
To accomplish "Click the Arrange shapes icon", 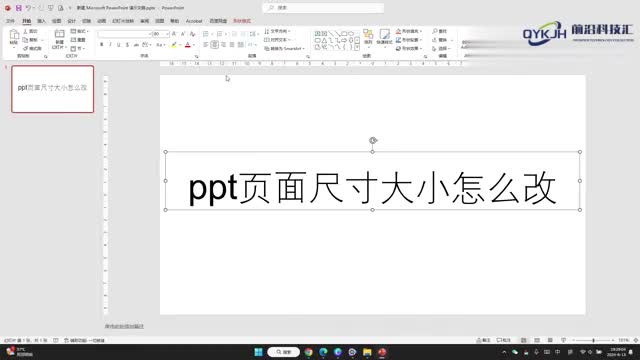I will pos(368,34).
